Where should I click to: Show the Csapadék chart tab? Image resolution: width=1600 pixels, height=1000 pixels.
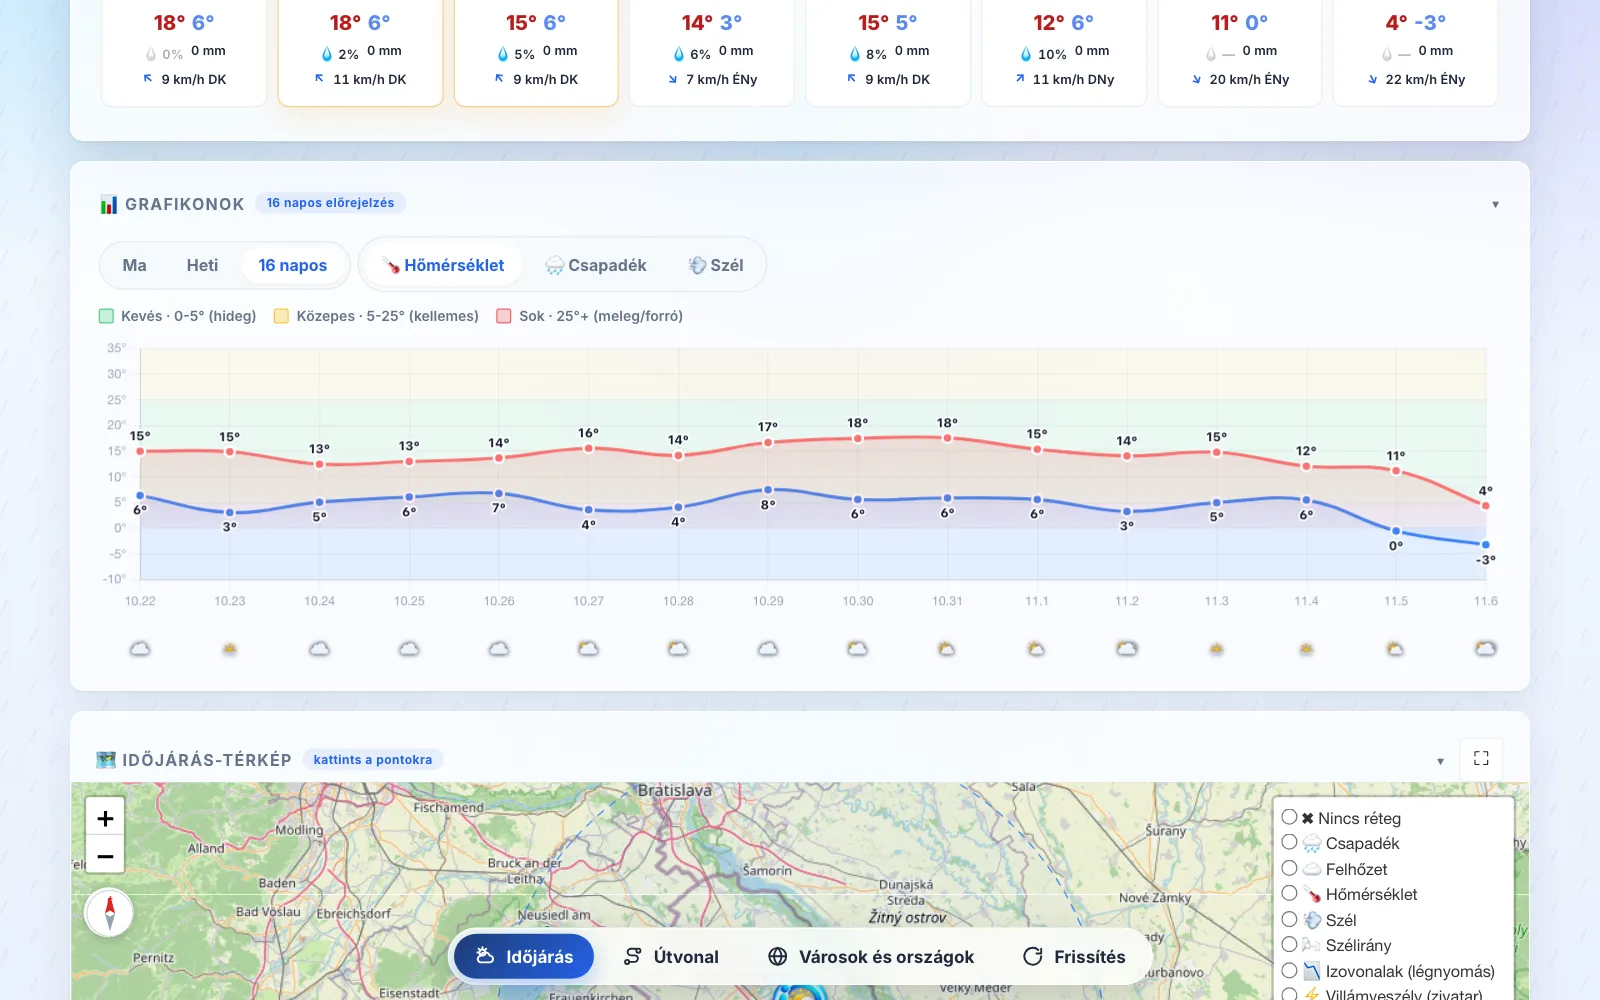click(596, 265)
